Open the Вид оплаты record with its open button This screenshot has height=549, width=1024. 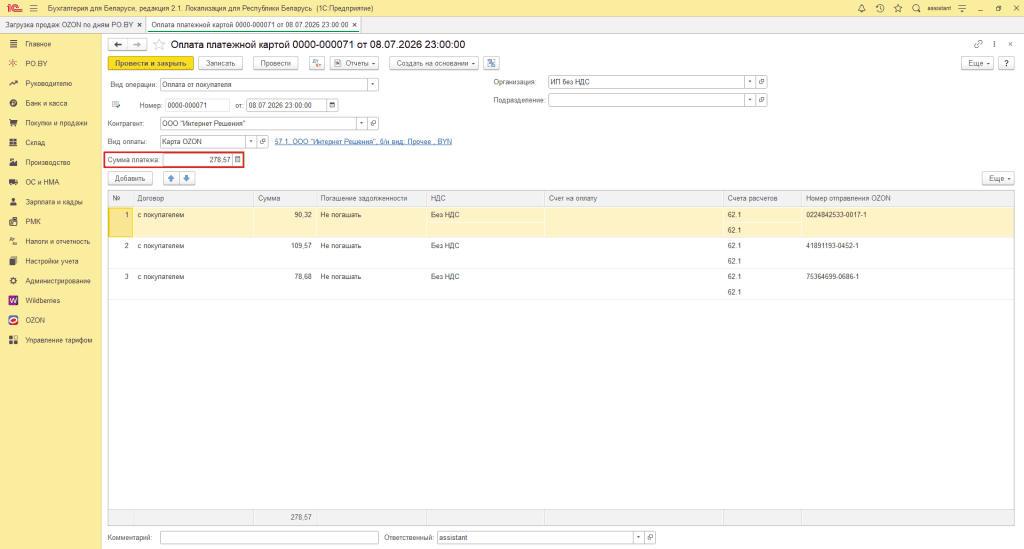tap(263, 142)
